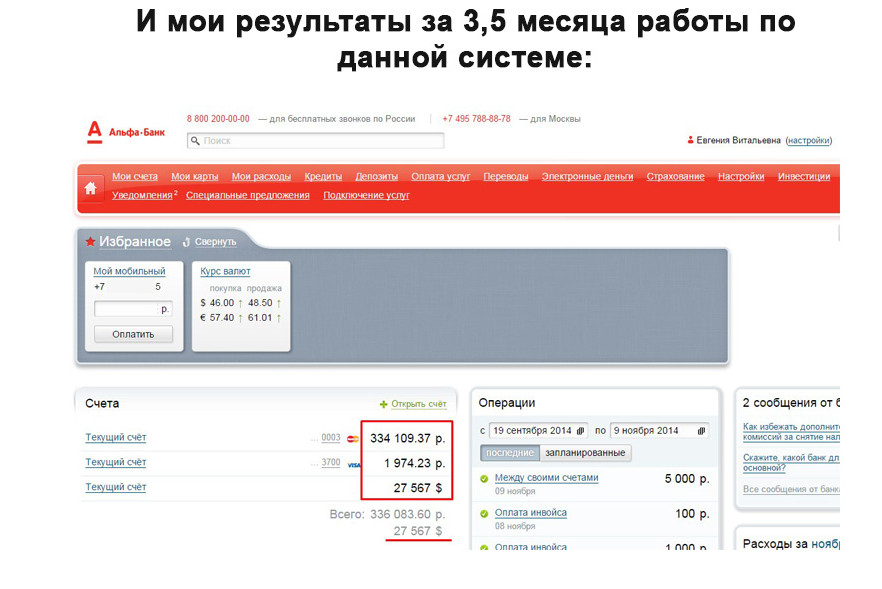Click total Всего: 336 083.60 р.
The image size is (882, 589).
[388, 514]
